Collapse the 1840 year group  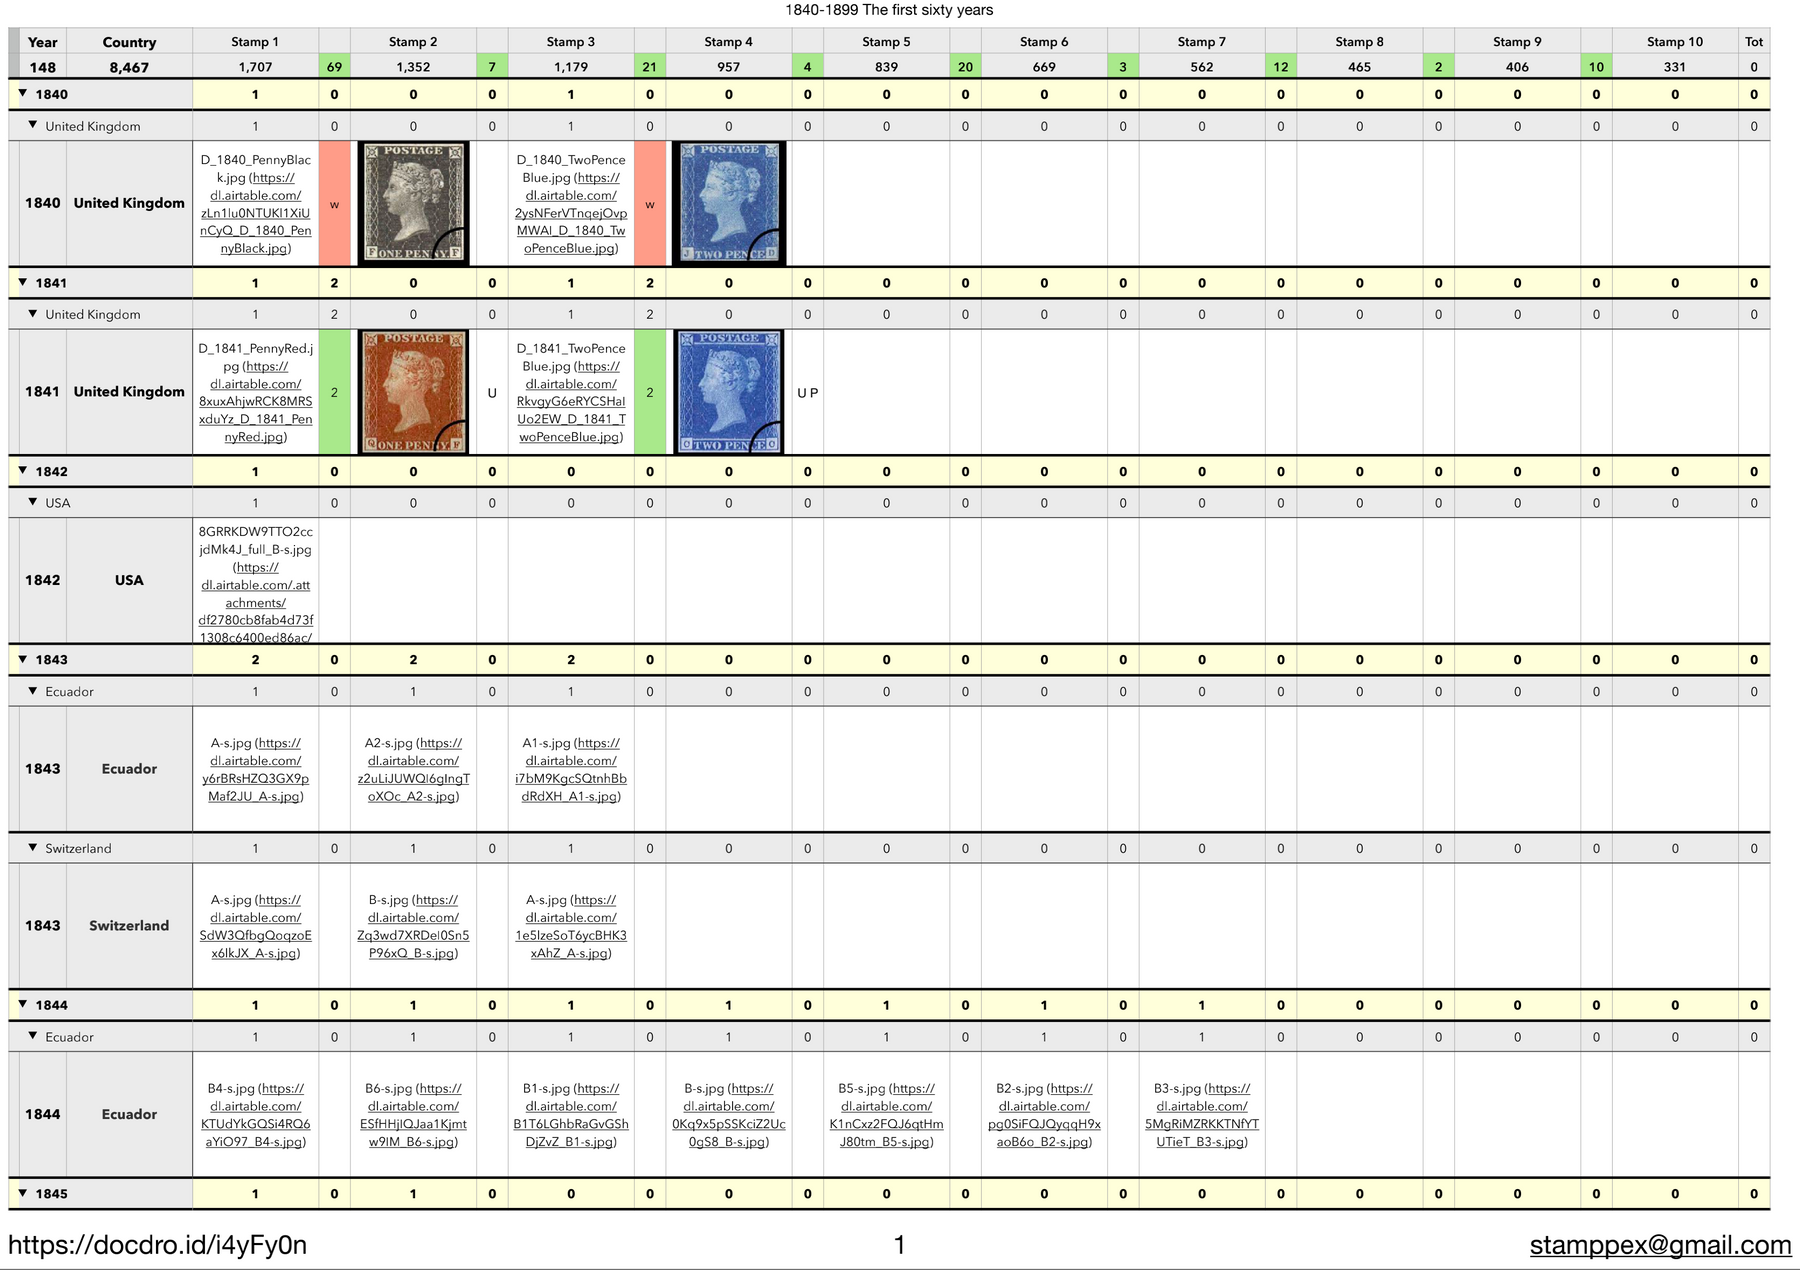pyautogui.click(x=23, y=94)
